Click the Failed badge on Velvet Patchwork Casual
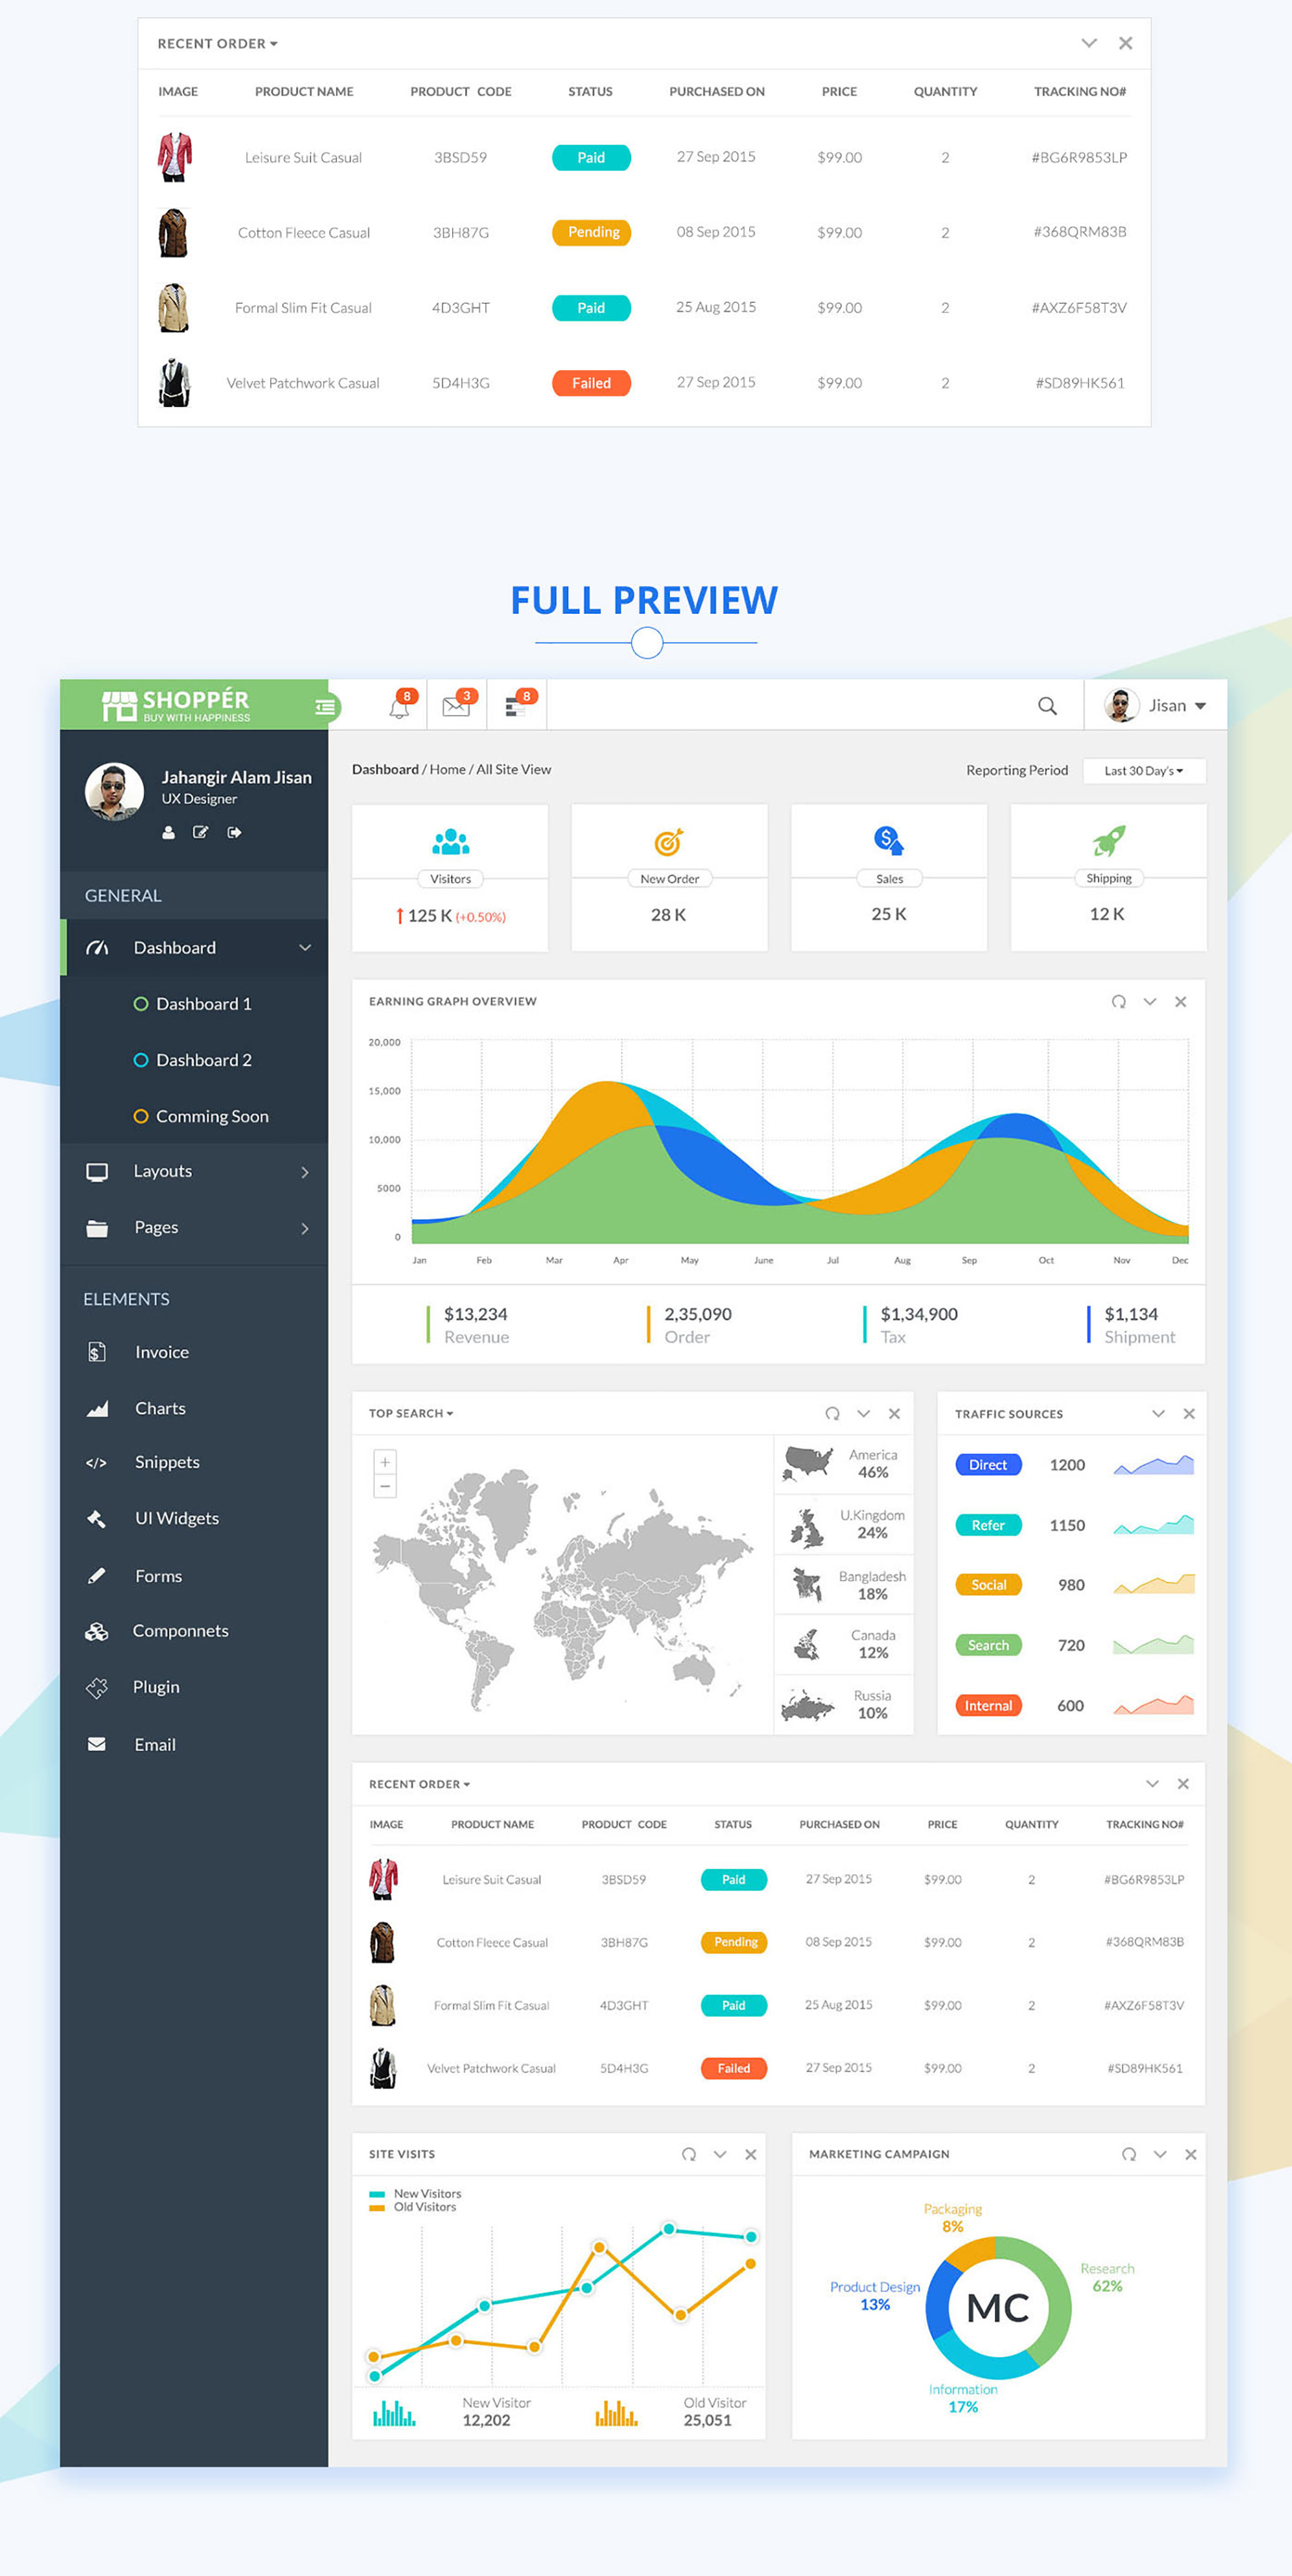Viewport: 1292px width, 2576px height. (x=733, y=2068)
